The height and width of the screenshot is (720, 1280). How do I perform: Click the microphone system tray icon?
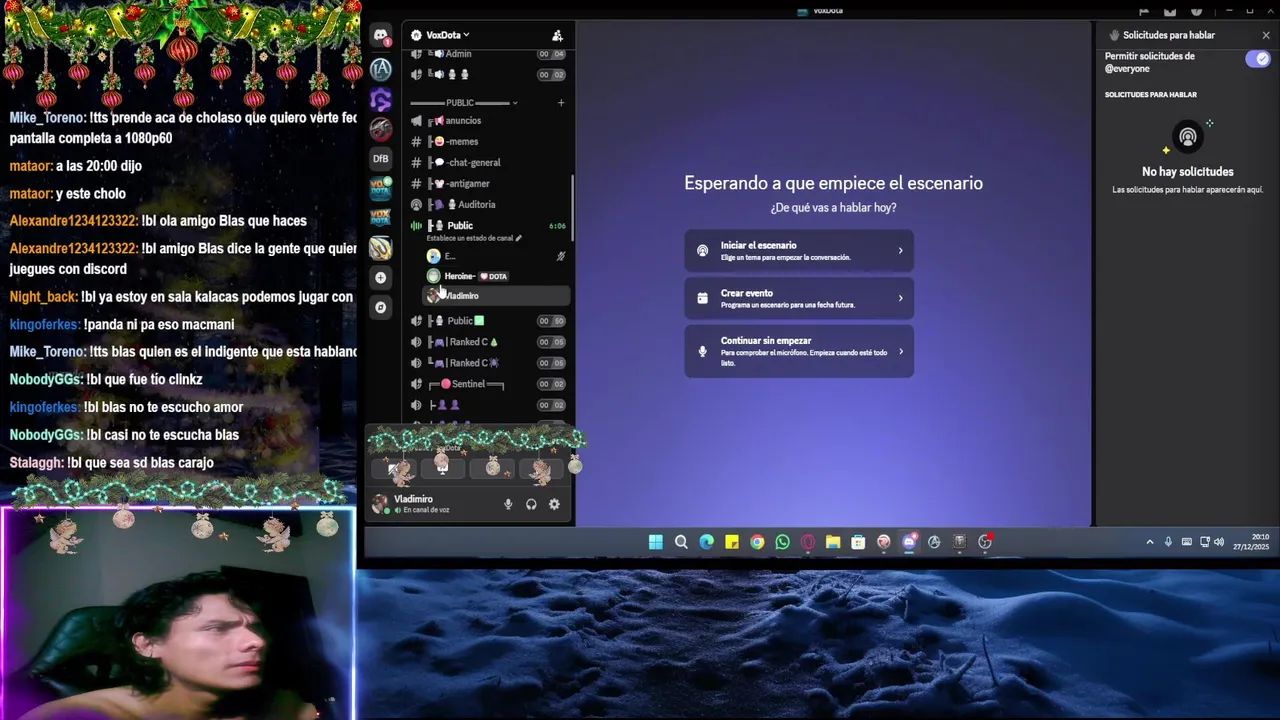[x=1168, y=542]
